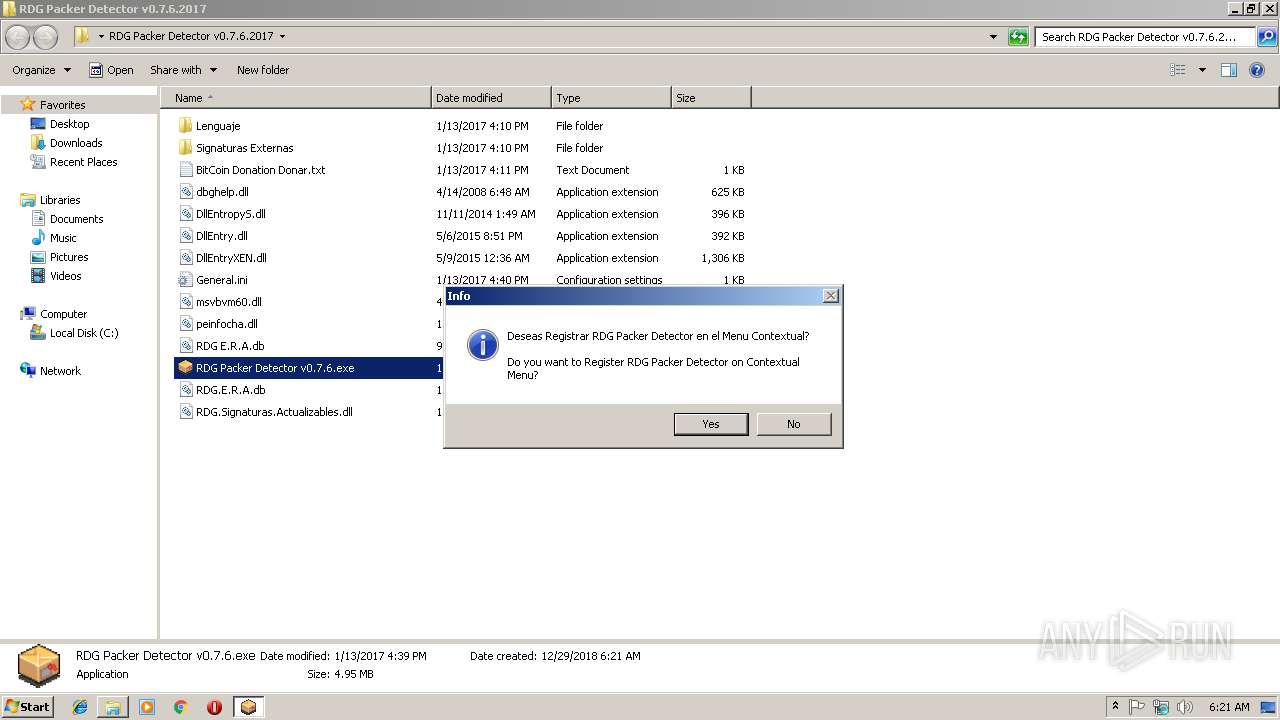1280x720 pixels.
Task: Click Yes in the Info dialog
Action: (711, 424)
